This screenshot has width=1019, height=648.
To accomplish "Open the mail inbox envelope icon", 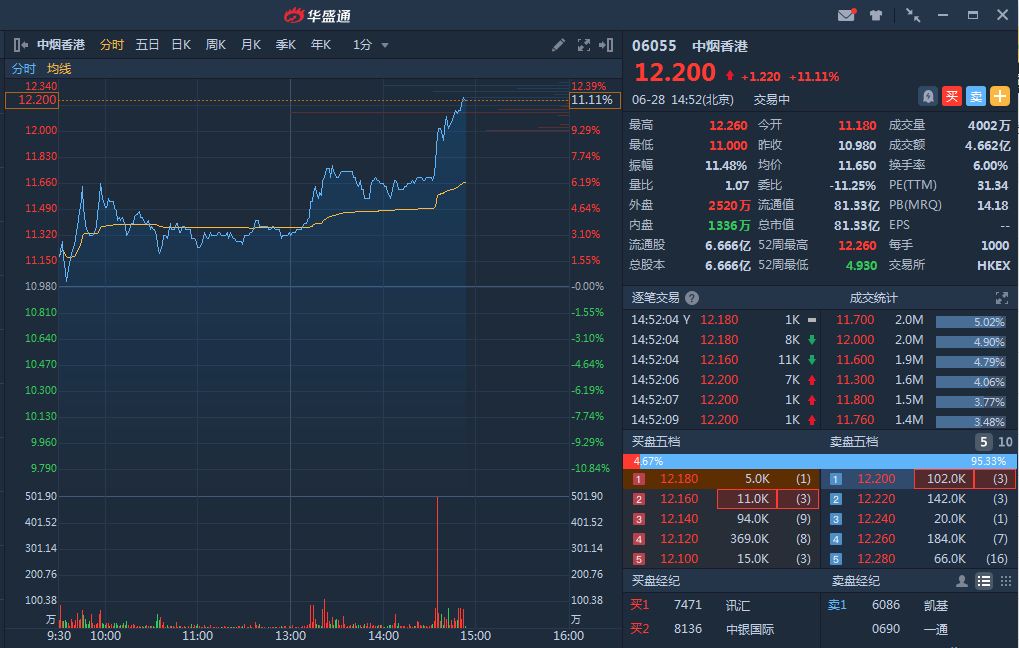I will click(x=846, y=15).
